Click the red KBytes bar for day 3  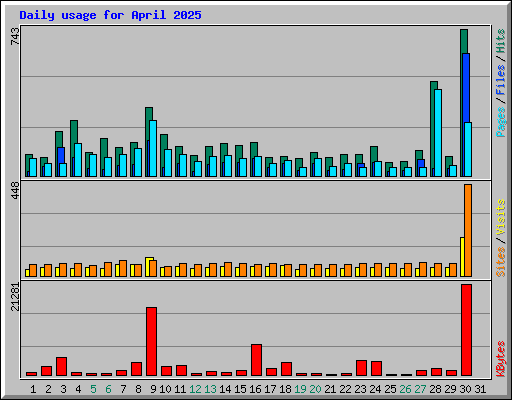61,367
